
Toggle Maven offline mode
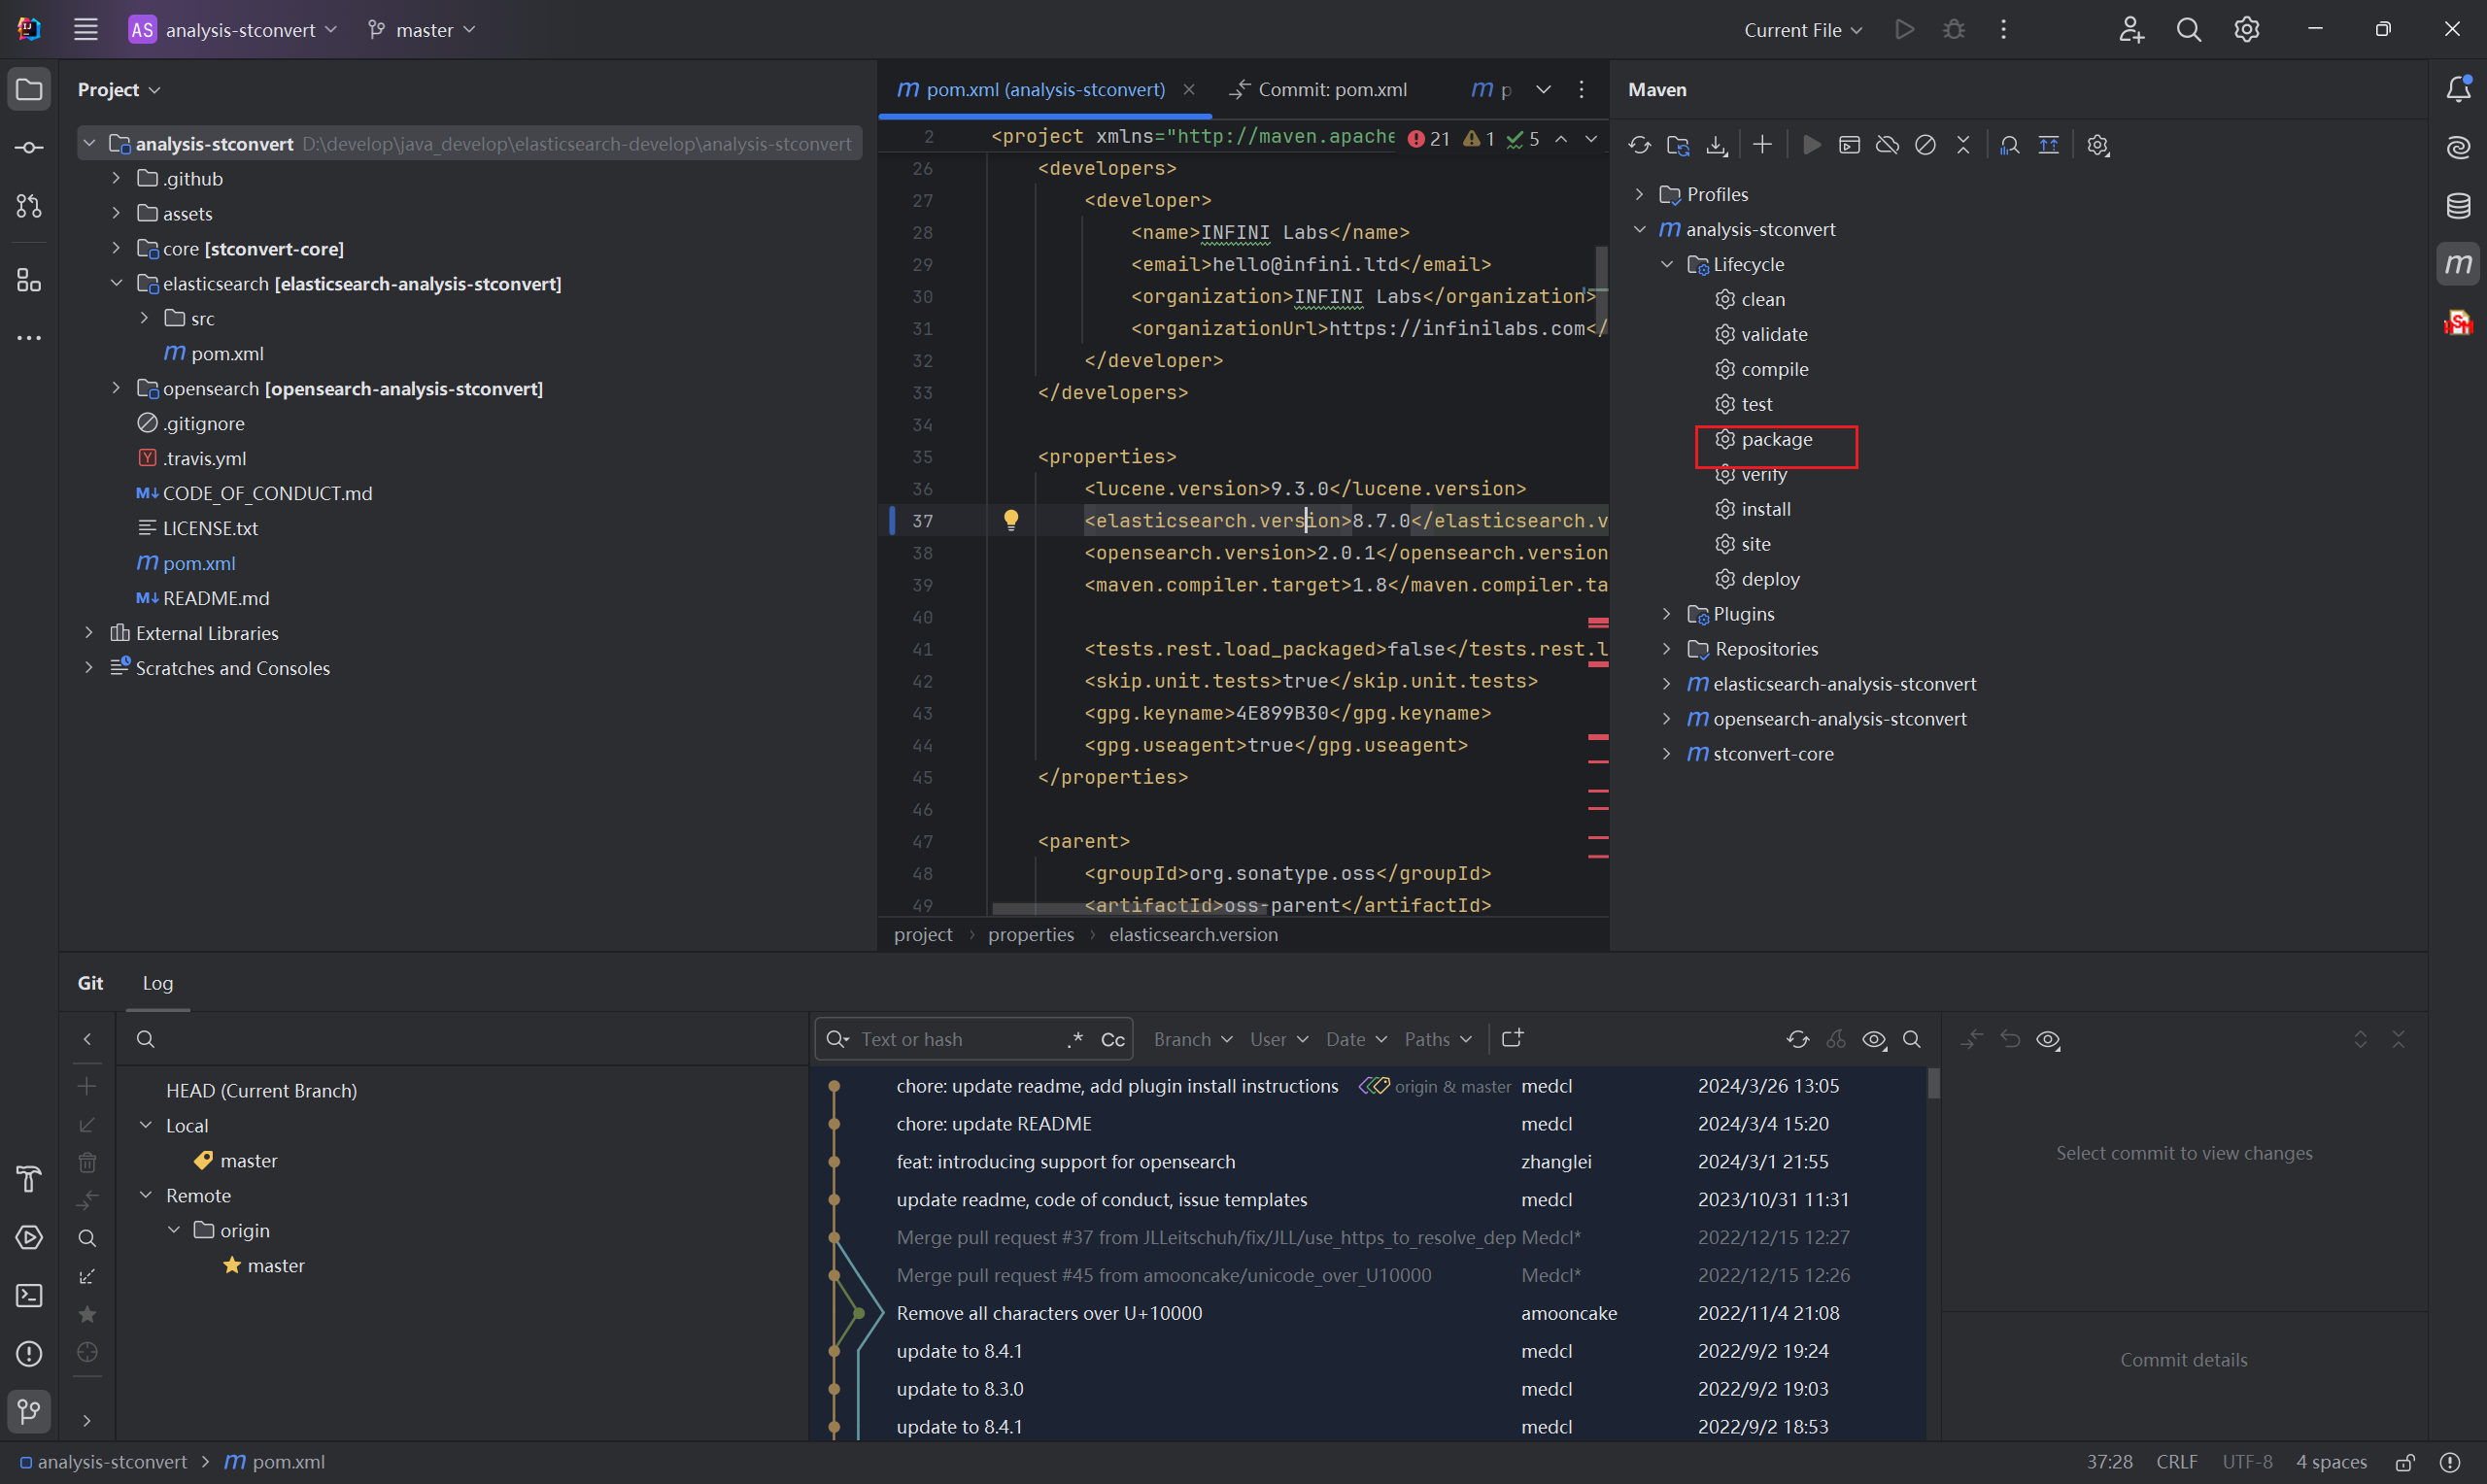1887,145
